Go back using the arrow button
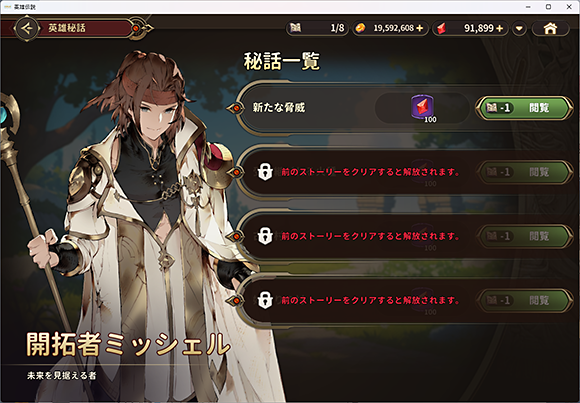The height and width of the screenshot is (403, 580). tap(27, 28)
